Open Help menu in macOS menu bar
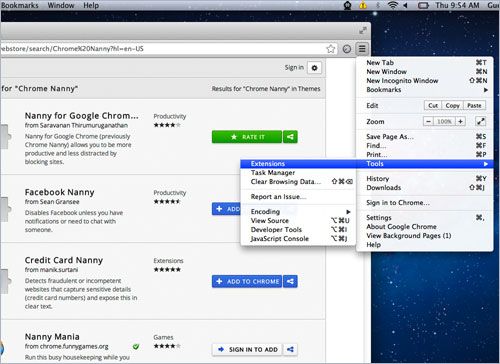The image size is (500, 364). point(91,5)
